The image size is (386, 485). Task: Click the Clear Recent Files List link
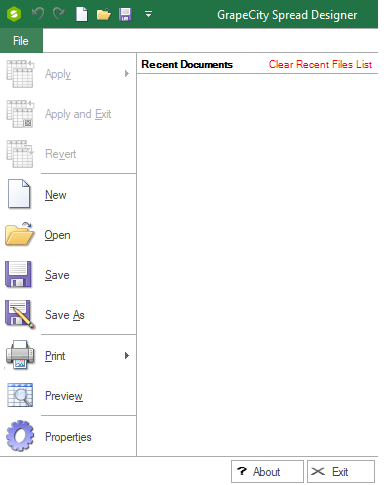pos(320,64)
